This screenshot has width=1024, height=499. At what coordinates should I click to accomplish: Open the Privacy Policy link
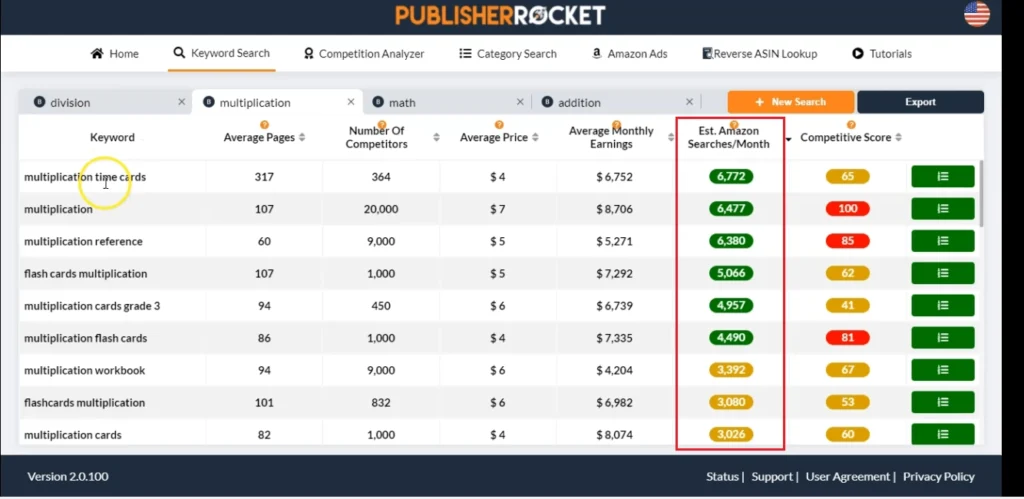(938, 477)
